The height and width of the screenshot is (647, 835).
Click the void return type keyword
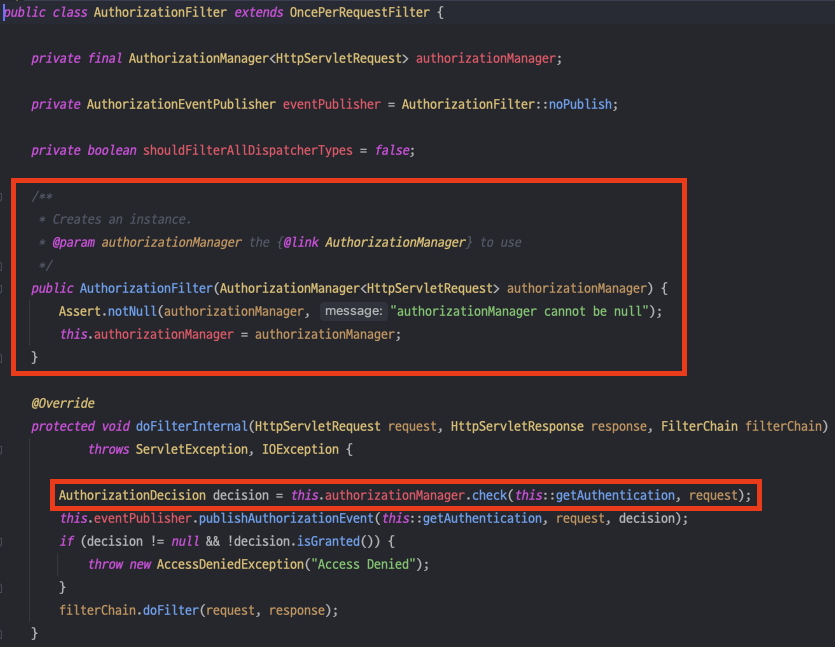116,426
